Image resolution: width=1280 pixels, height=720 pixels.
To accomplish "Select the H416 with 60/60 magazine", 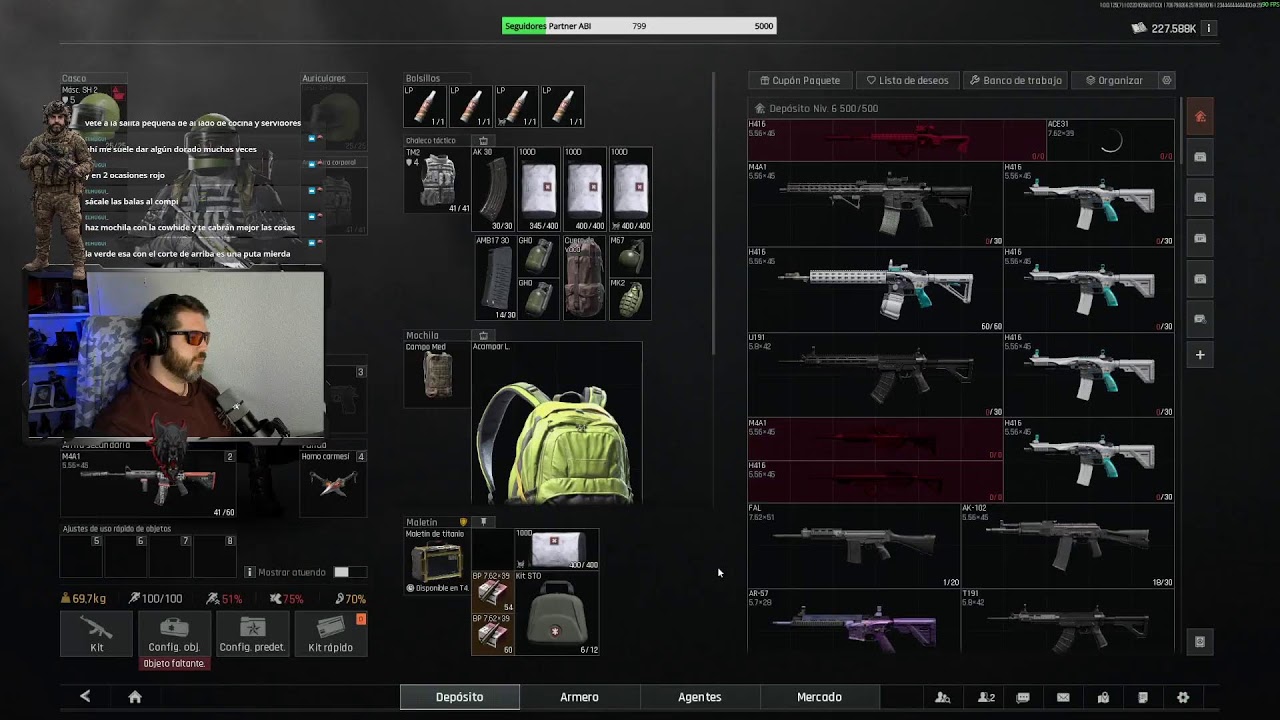I will tap(875, 290).
